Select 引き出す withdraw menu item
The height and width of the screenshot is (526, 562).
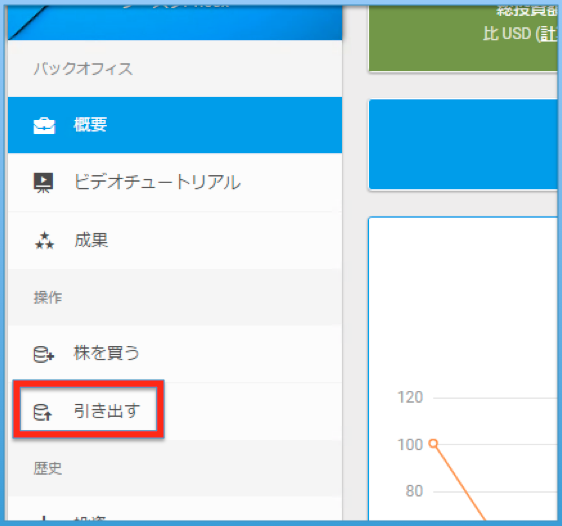(x=175, y=411)
